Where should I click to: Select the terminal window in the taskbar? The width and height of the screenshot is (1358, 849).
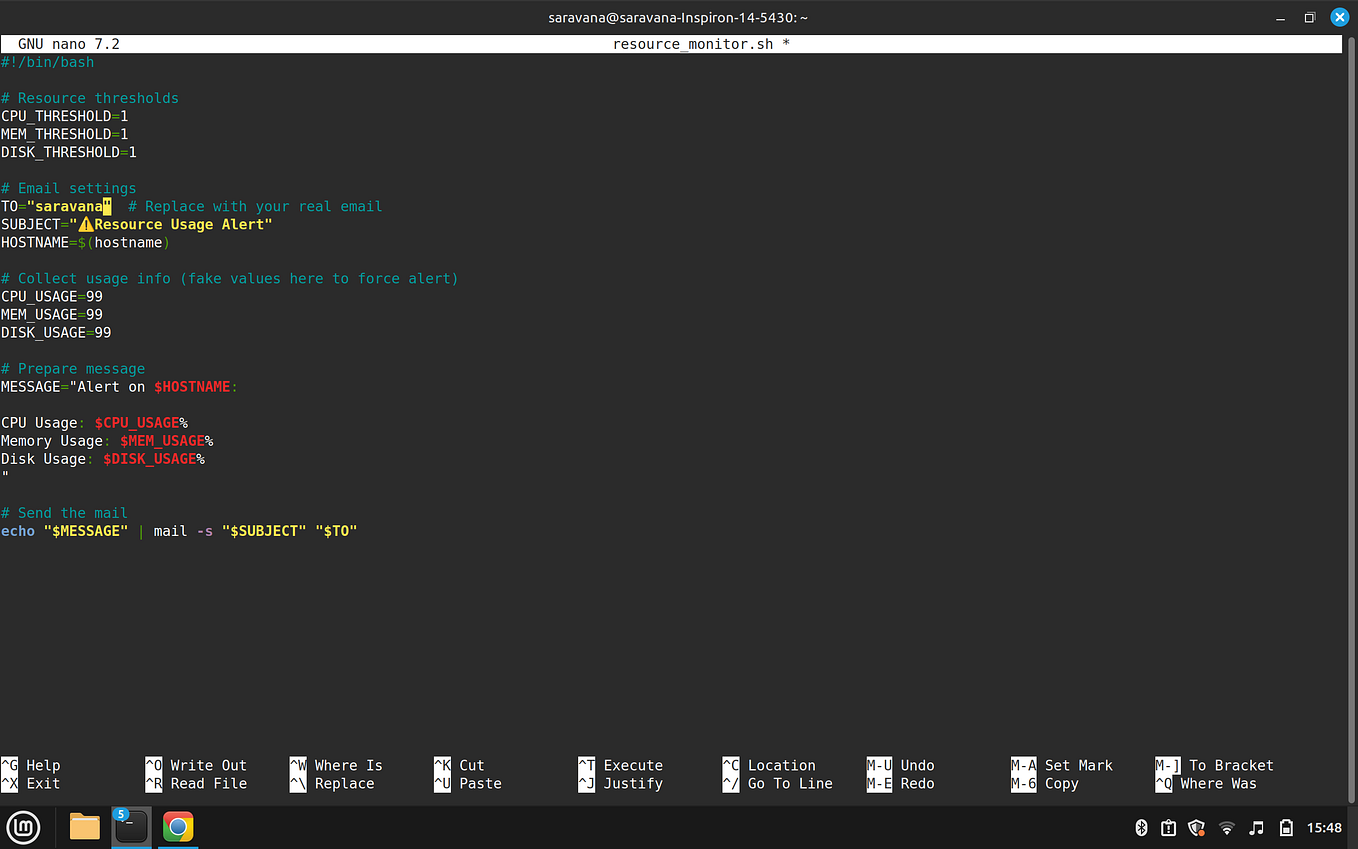click(x=131, y=827)
